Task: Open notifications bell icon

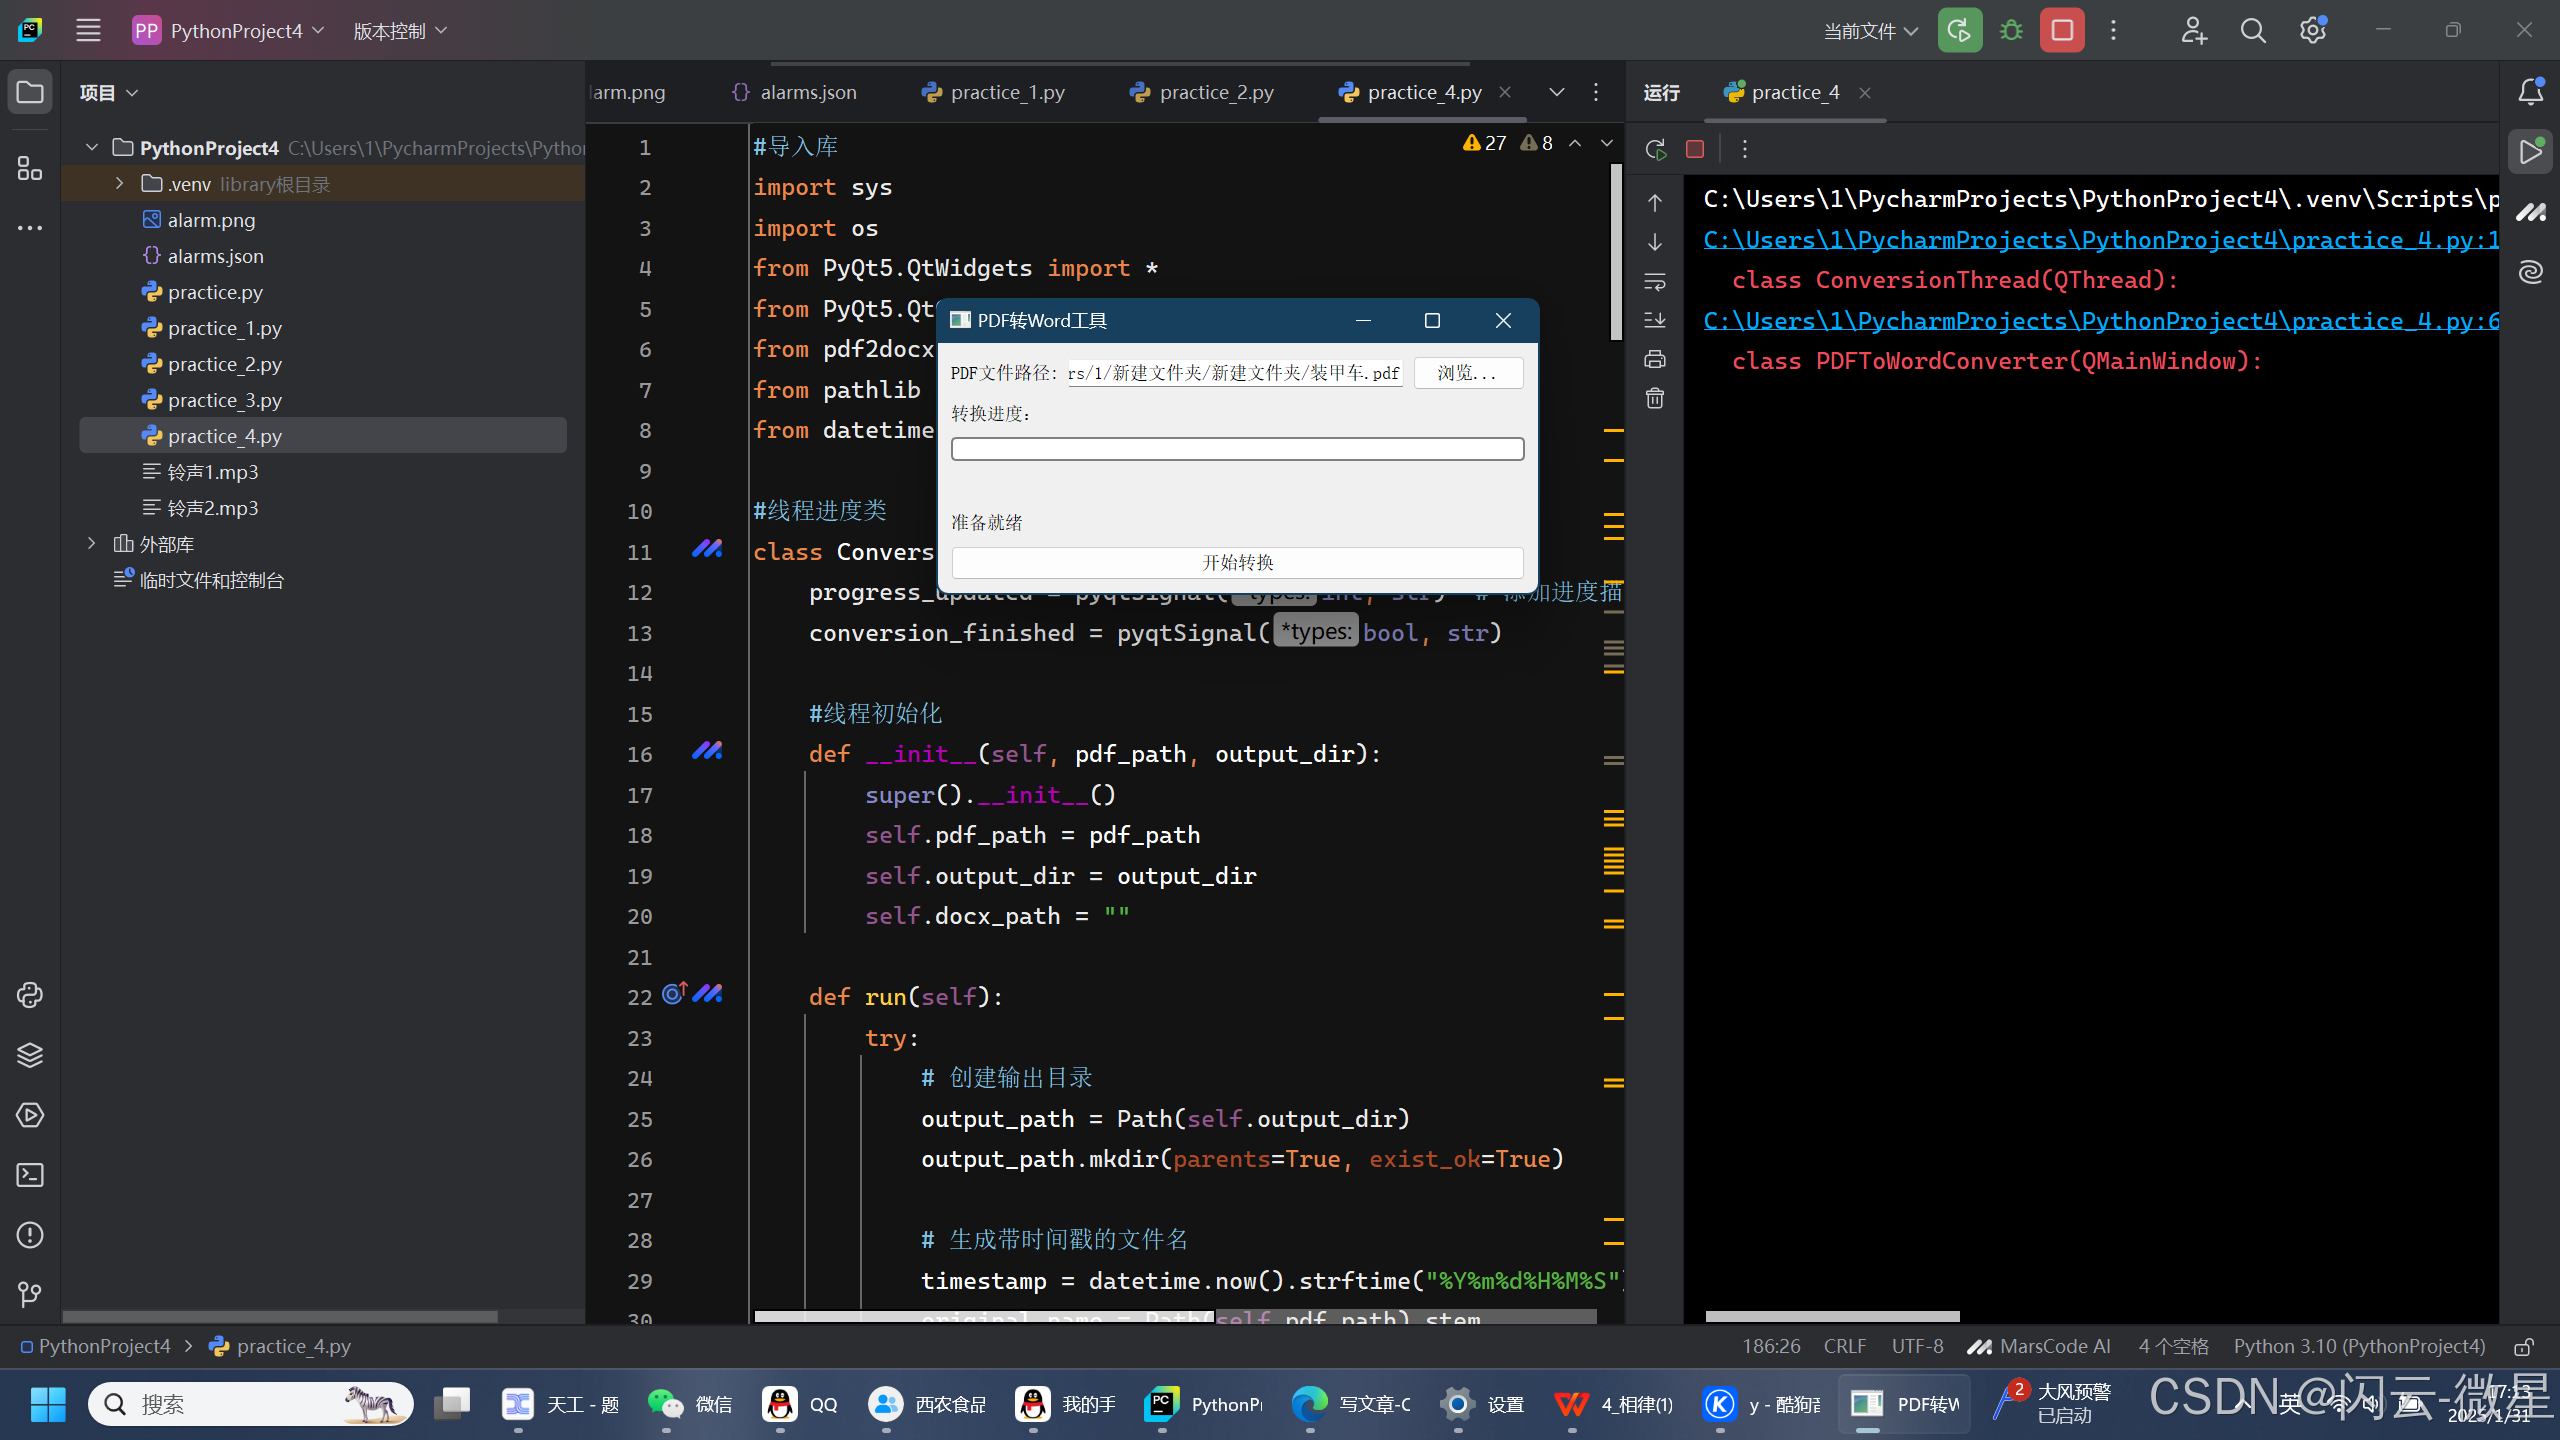Action: [x=2531, y=92]
